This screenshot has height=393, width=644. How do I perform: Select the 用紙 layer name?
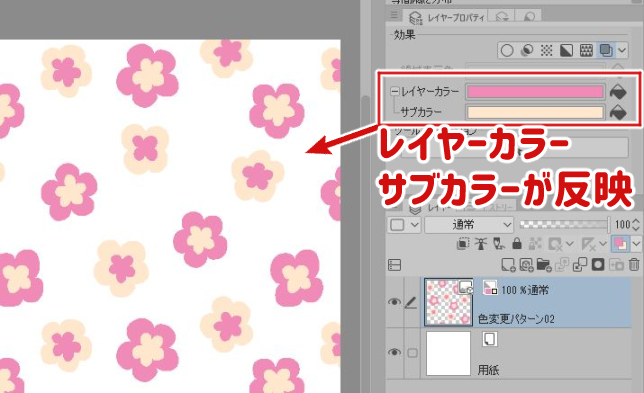tap(488, 370)
